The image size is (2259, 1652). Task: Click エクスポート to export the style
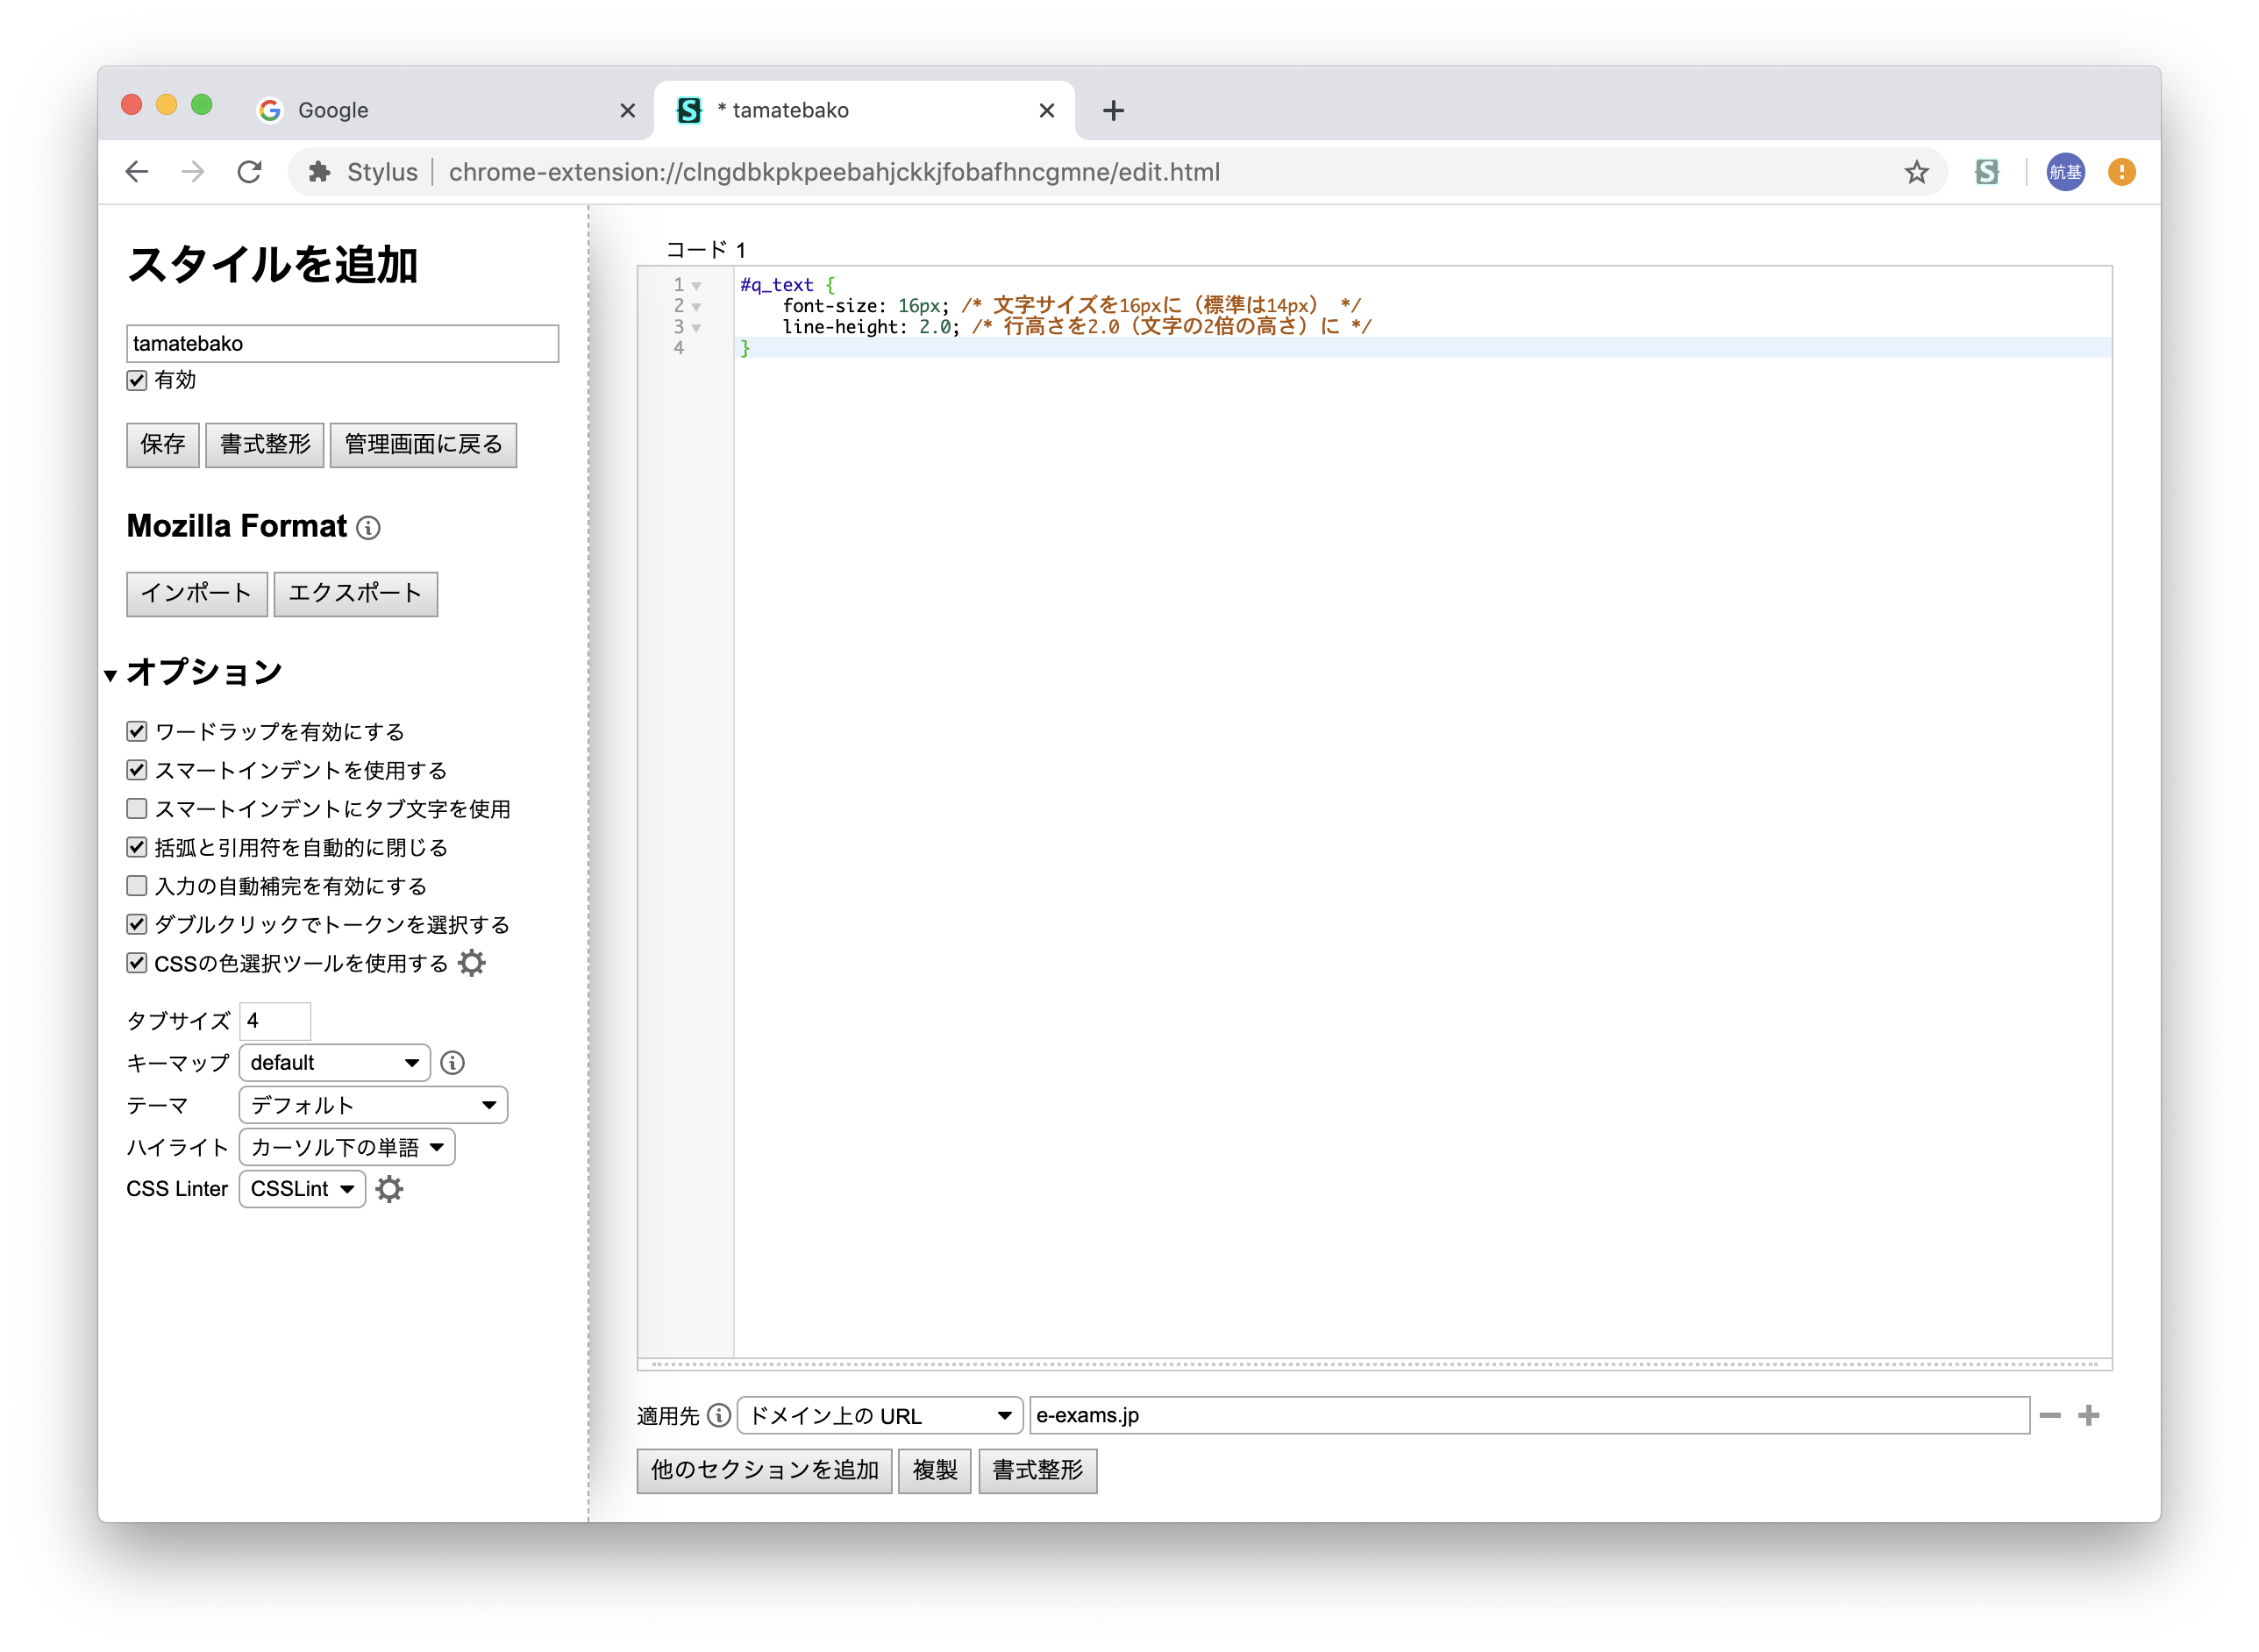coord(355,593)
